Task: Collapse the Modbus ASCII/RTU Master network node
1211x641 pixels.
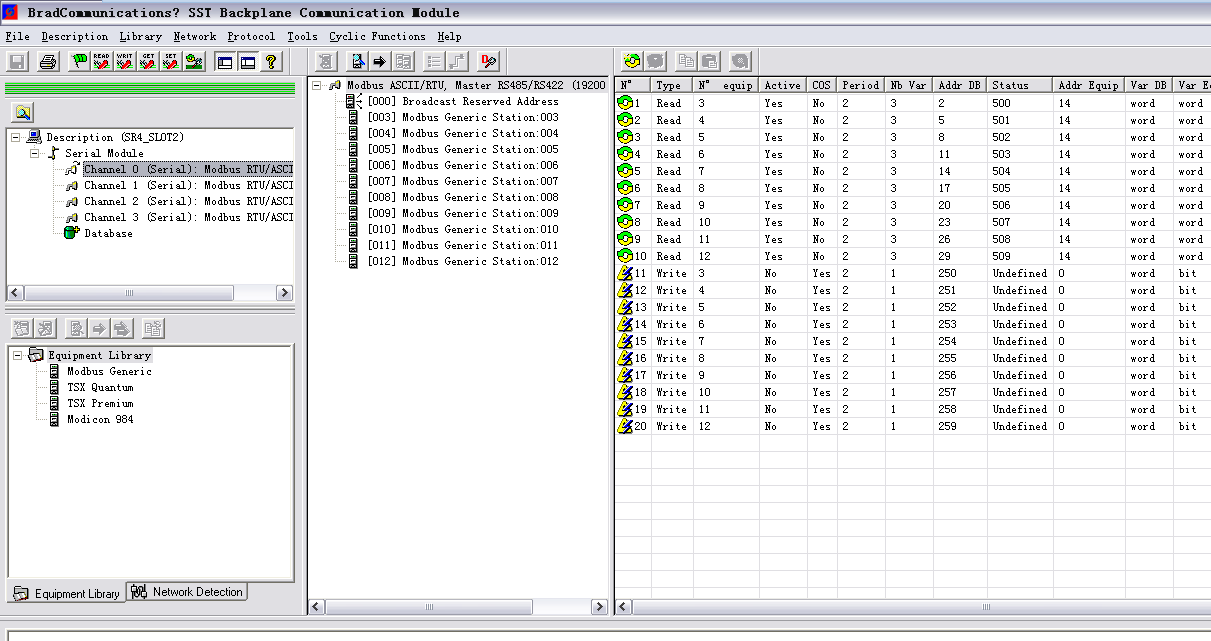Action: tap(317, 85)
